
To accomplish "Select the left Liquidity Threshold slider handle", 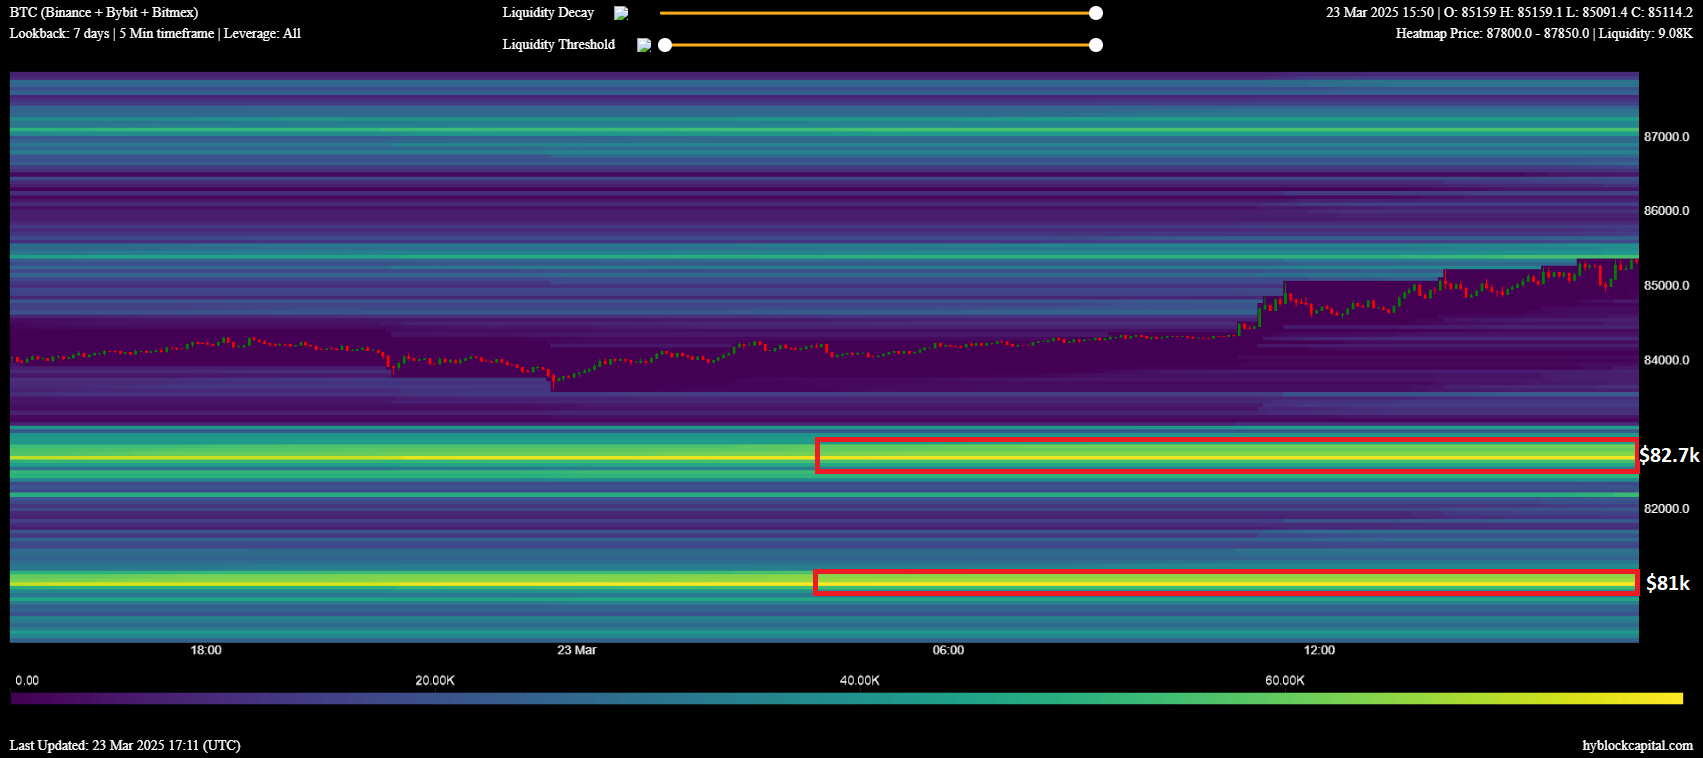I will [665, 45].
